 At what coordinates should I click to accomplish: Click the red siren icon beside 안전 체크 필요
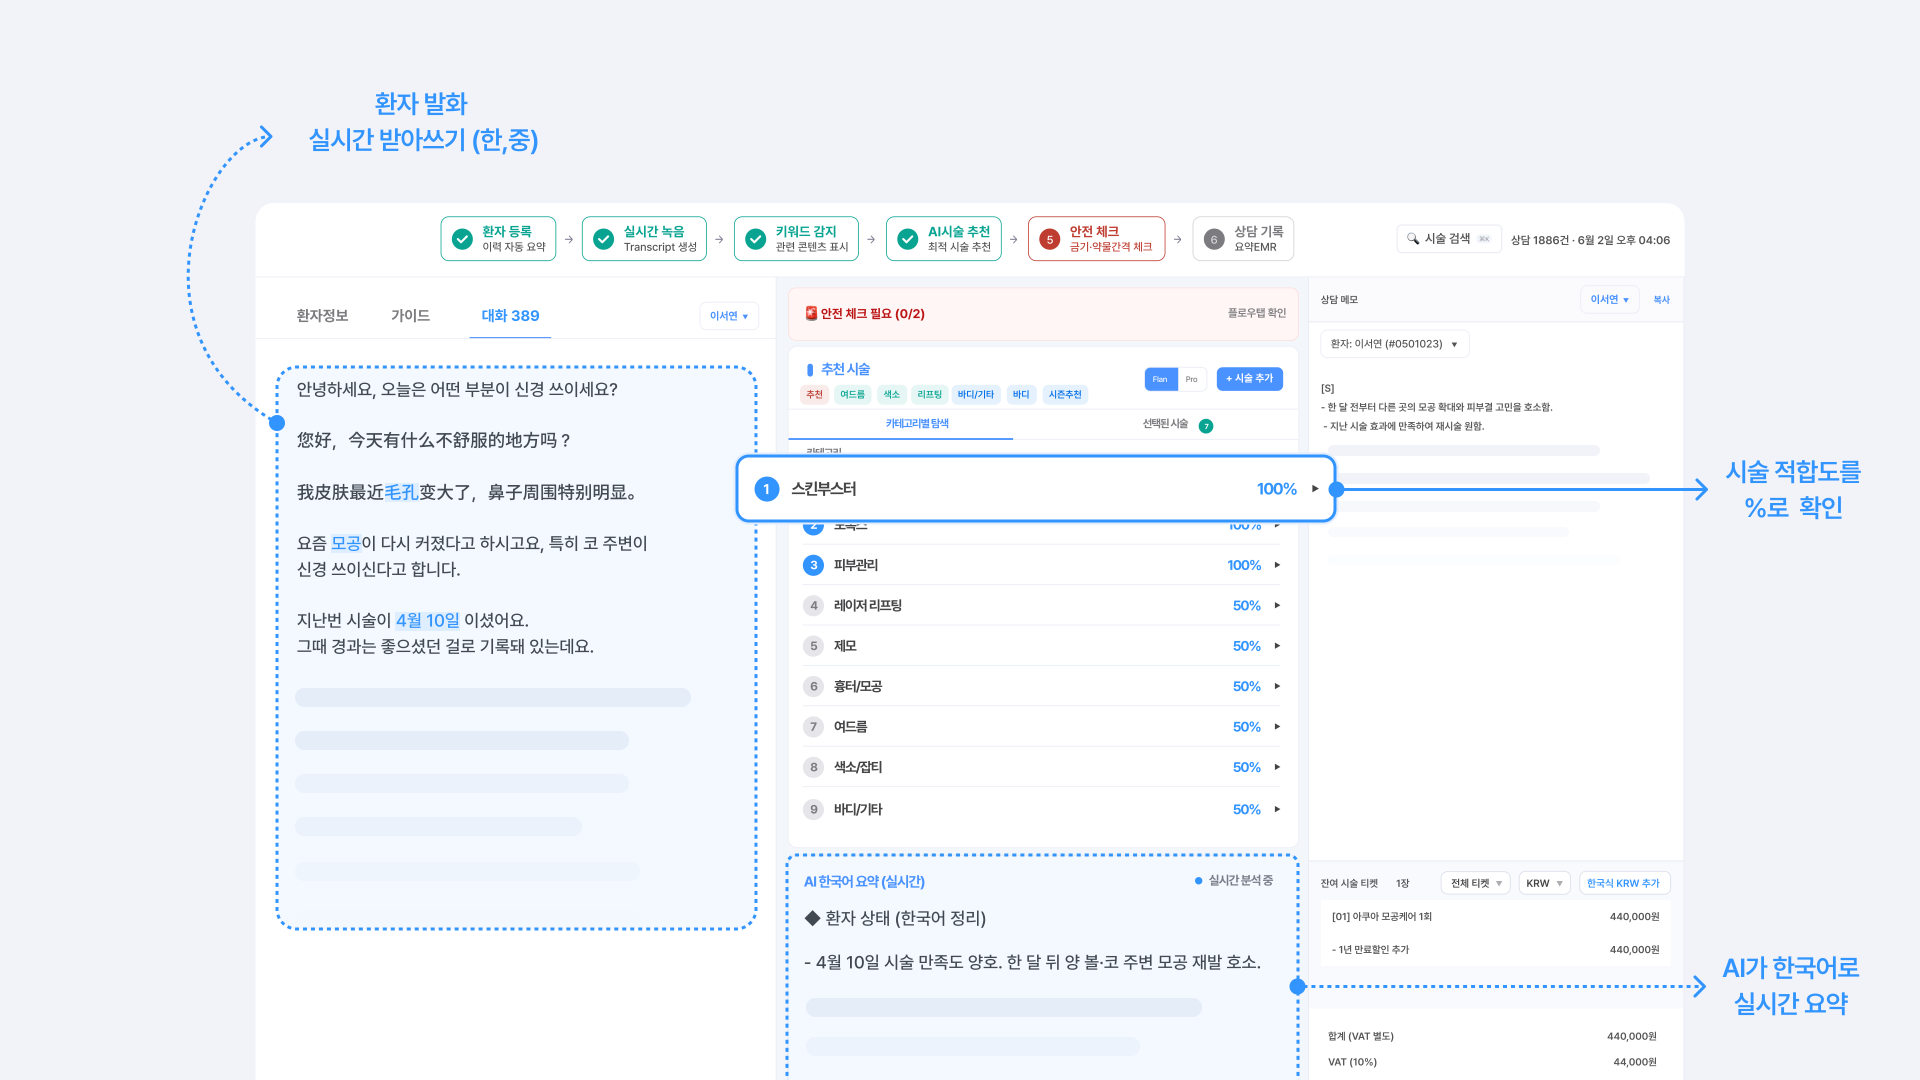[811, 313]
